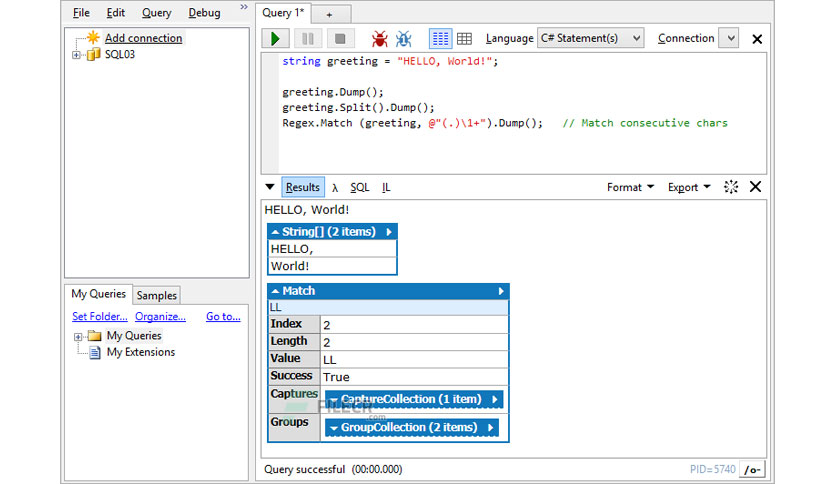Select the Query 1* tab
Image resolution: width=836 pixels, height=484 pixels.
[283, 13]
